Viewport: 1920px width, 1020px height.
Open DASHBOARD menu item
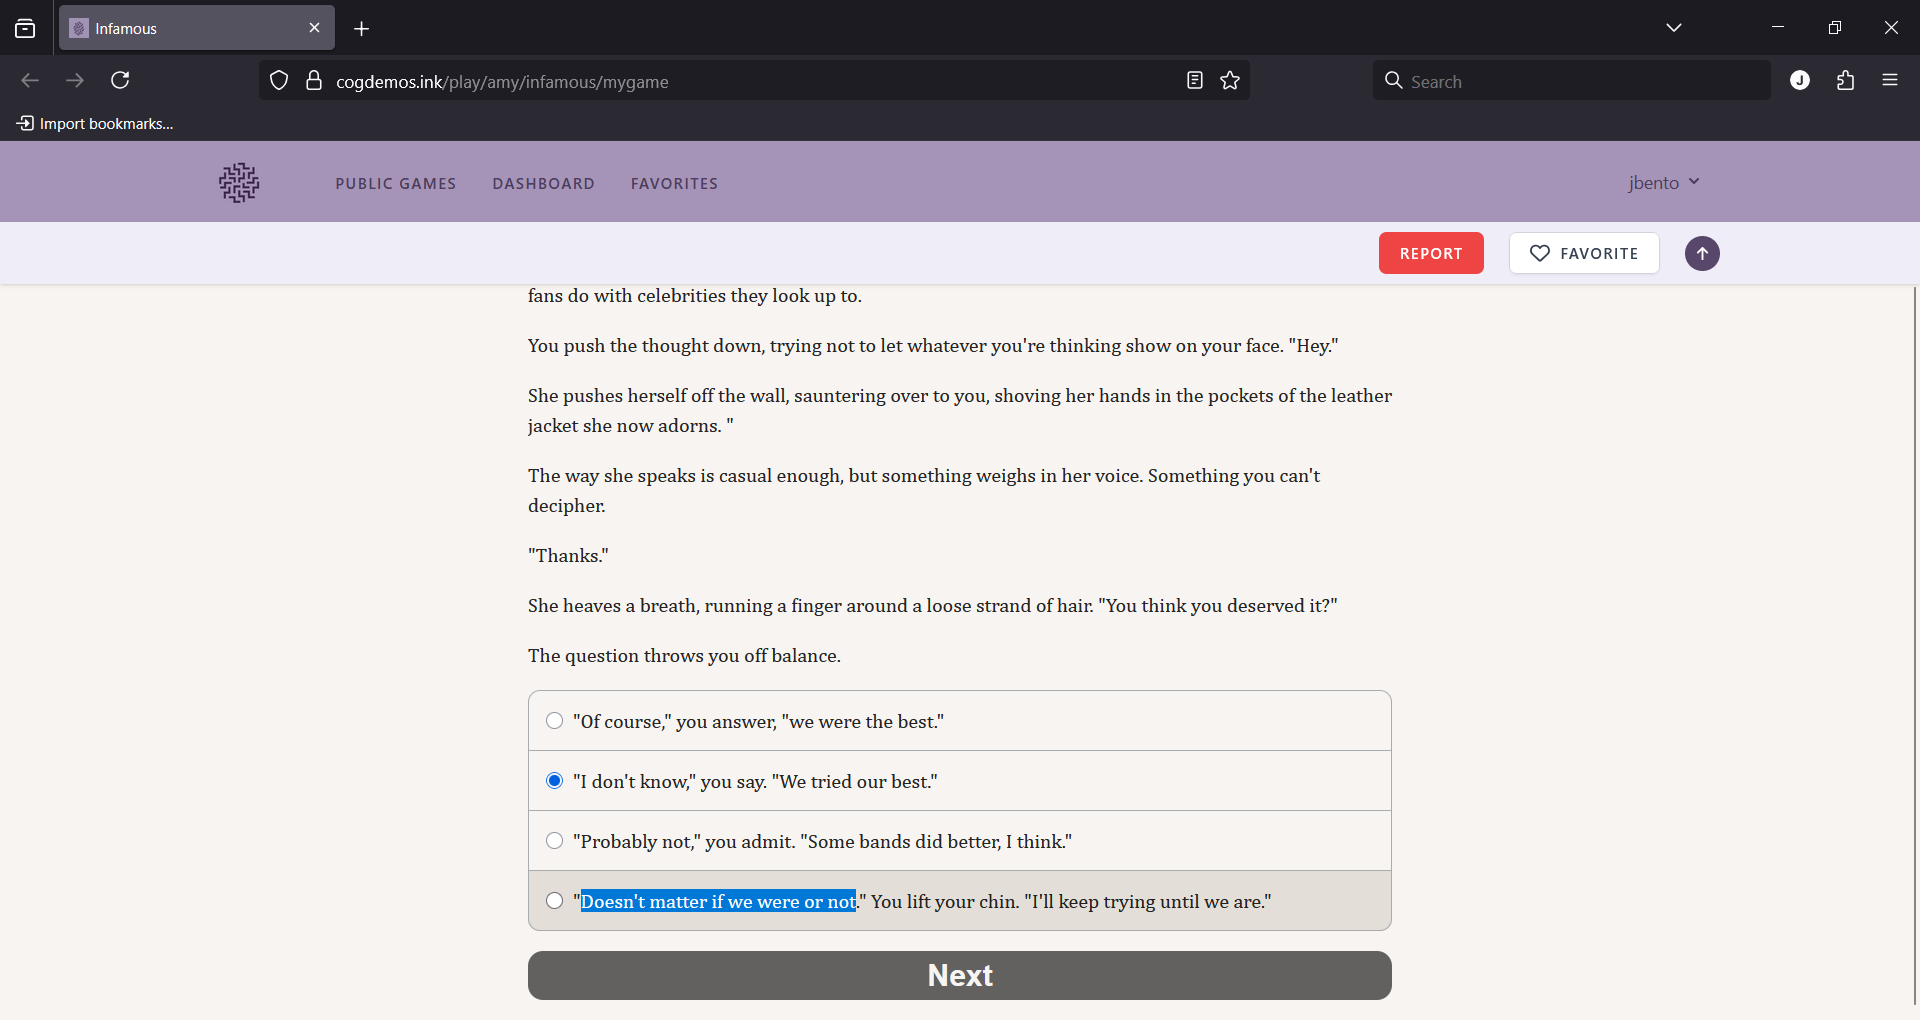click(x=543, y=184)
